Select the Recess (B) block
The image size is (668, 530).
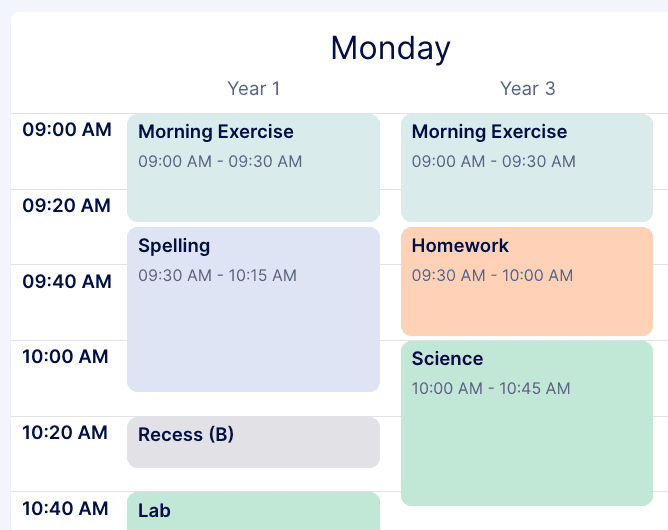pyautogui.click(x=253, y=442)
